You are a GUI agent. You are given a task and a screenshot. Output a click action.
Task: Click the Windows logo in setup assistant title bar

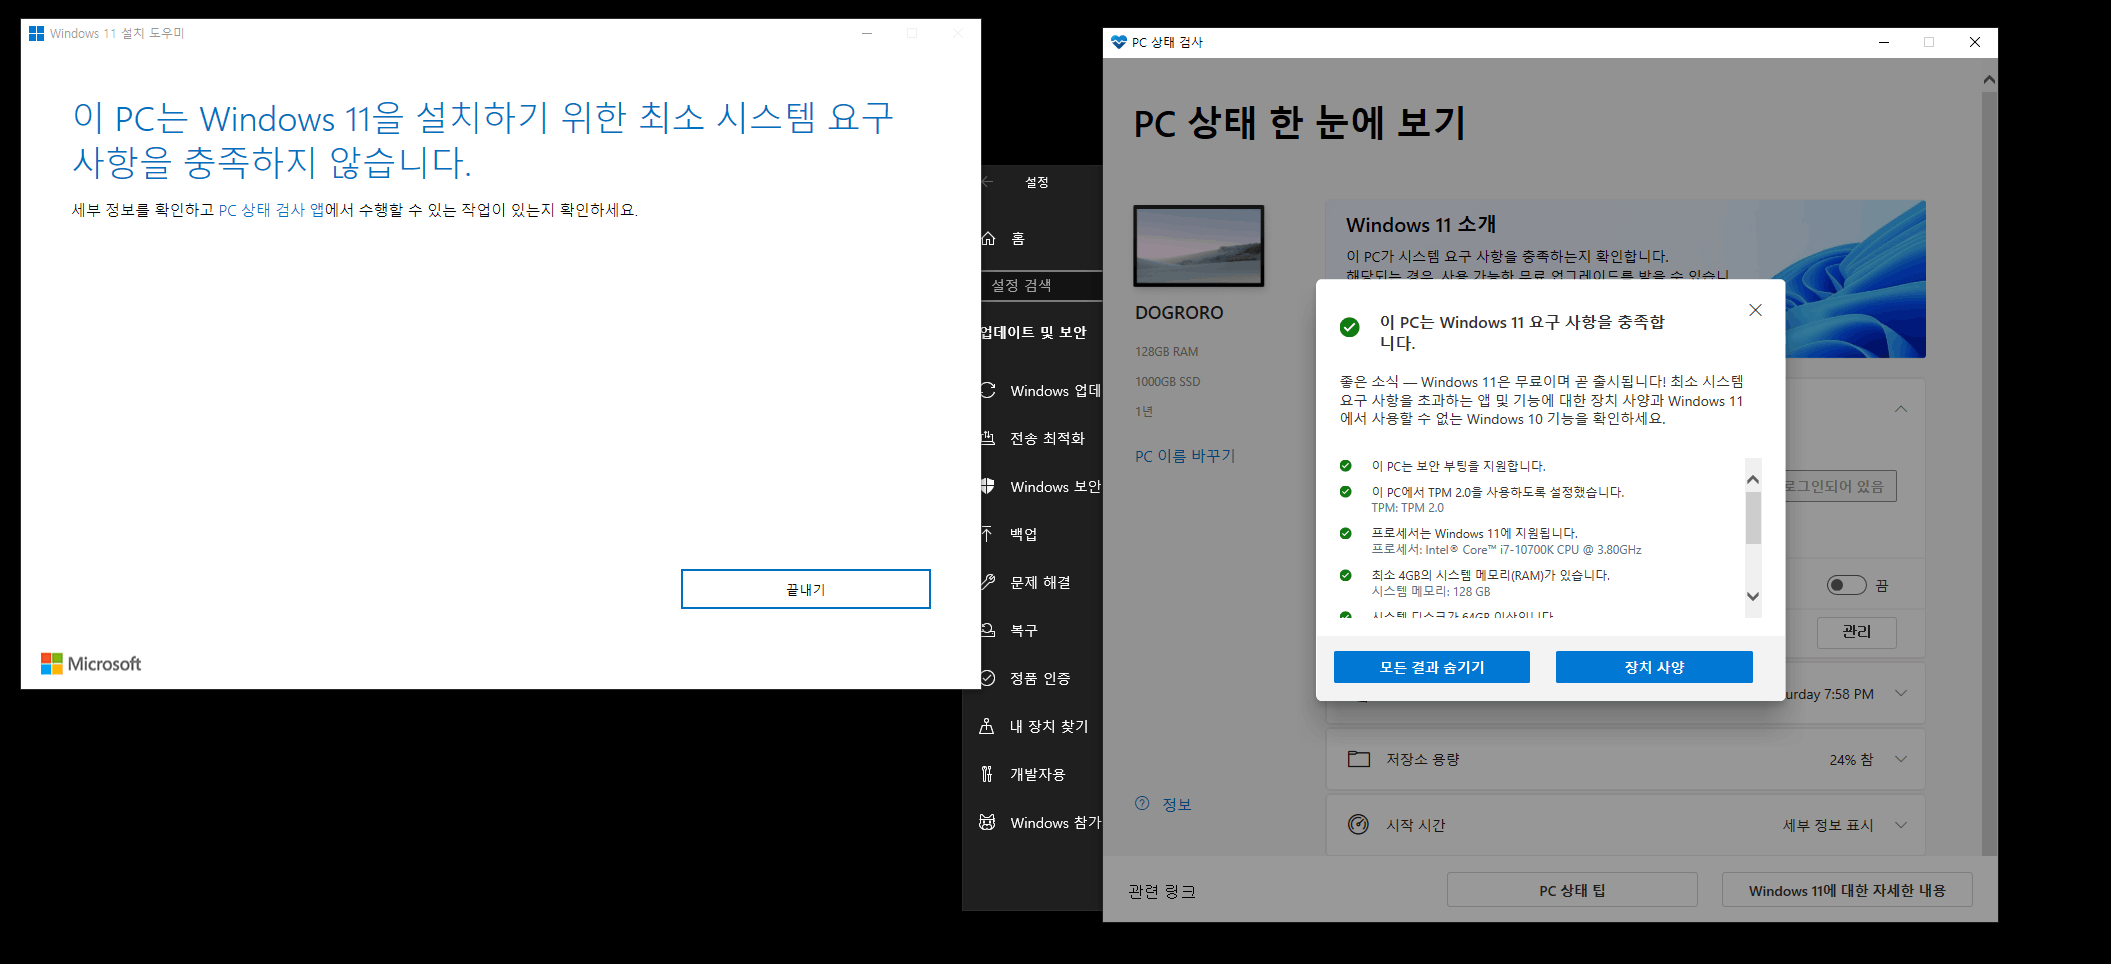(x=36, y=33)
